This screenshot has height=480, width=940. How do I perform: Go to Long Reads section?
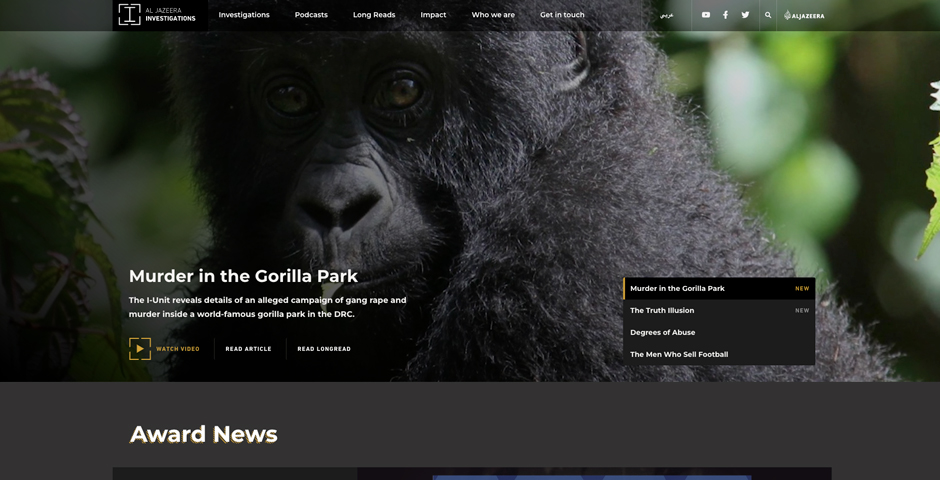(374, 15)
